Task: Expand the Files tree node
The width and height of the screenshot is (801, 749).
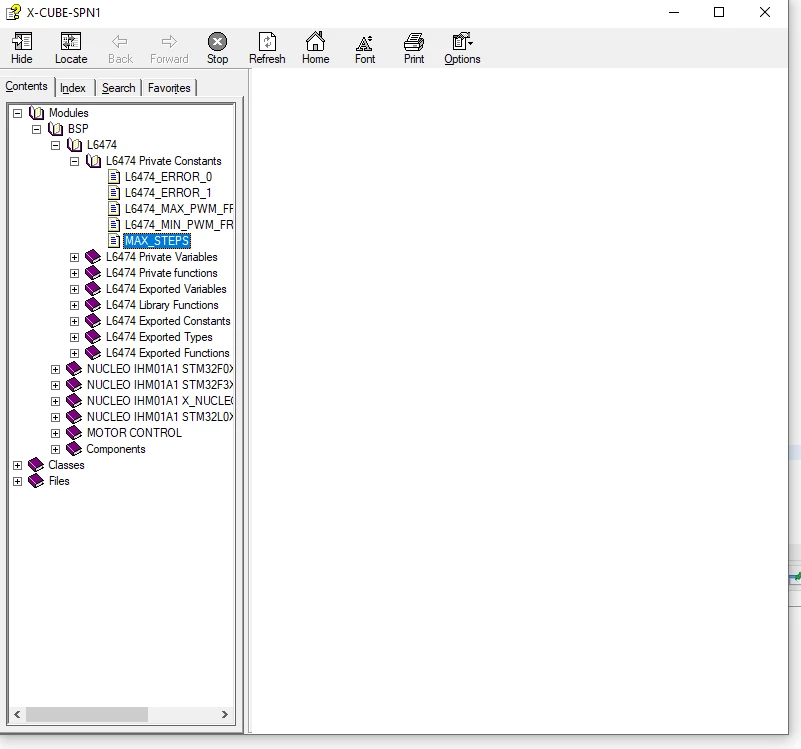Action: pyautogui.click(x=17, y=481)
